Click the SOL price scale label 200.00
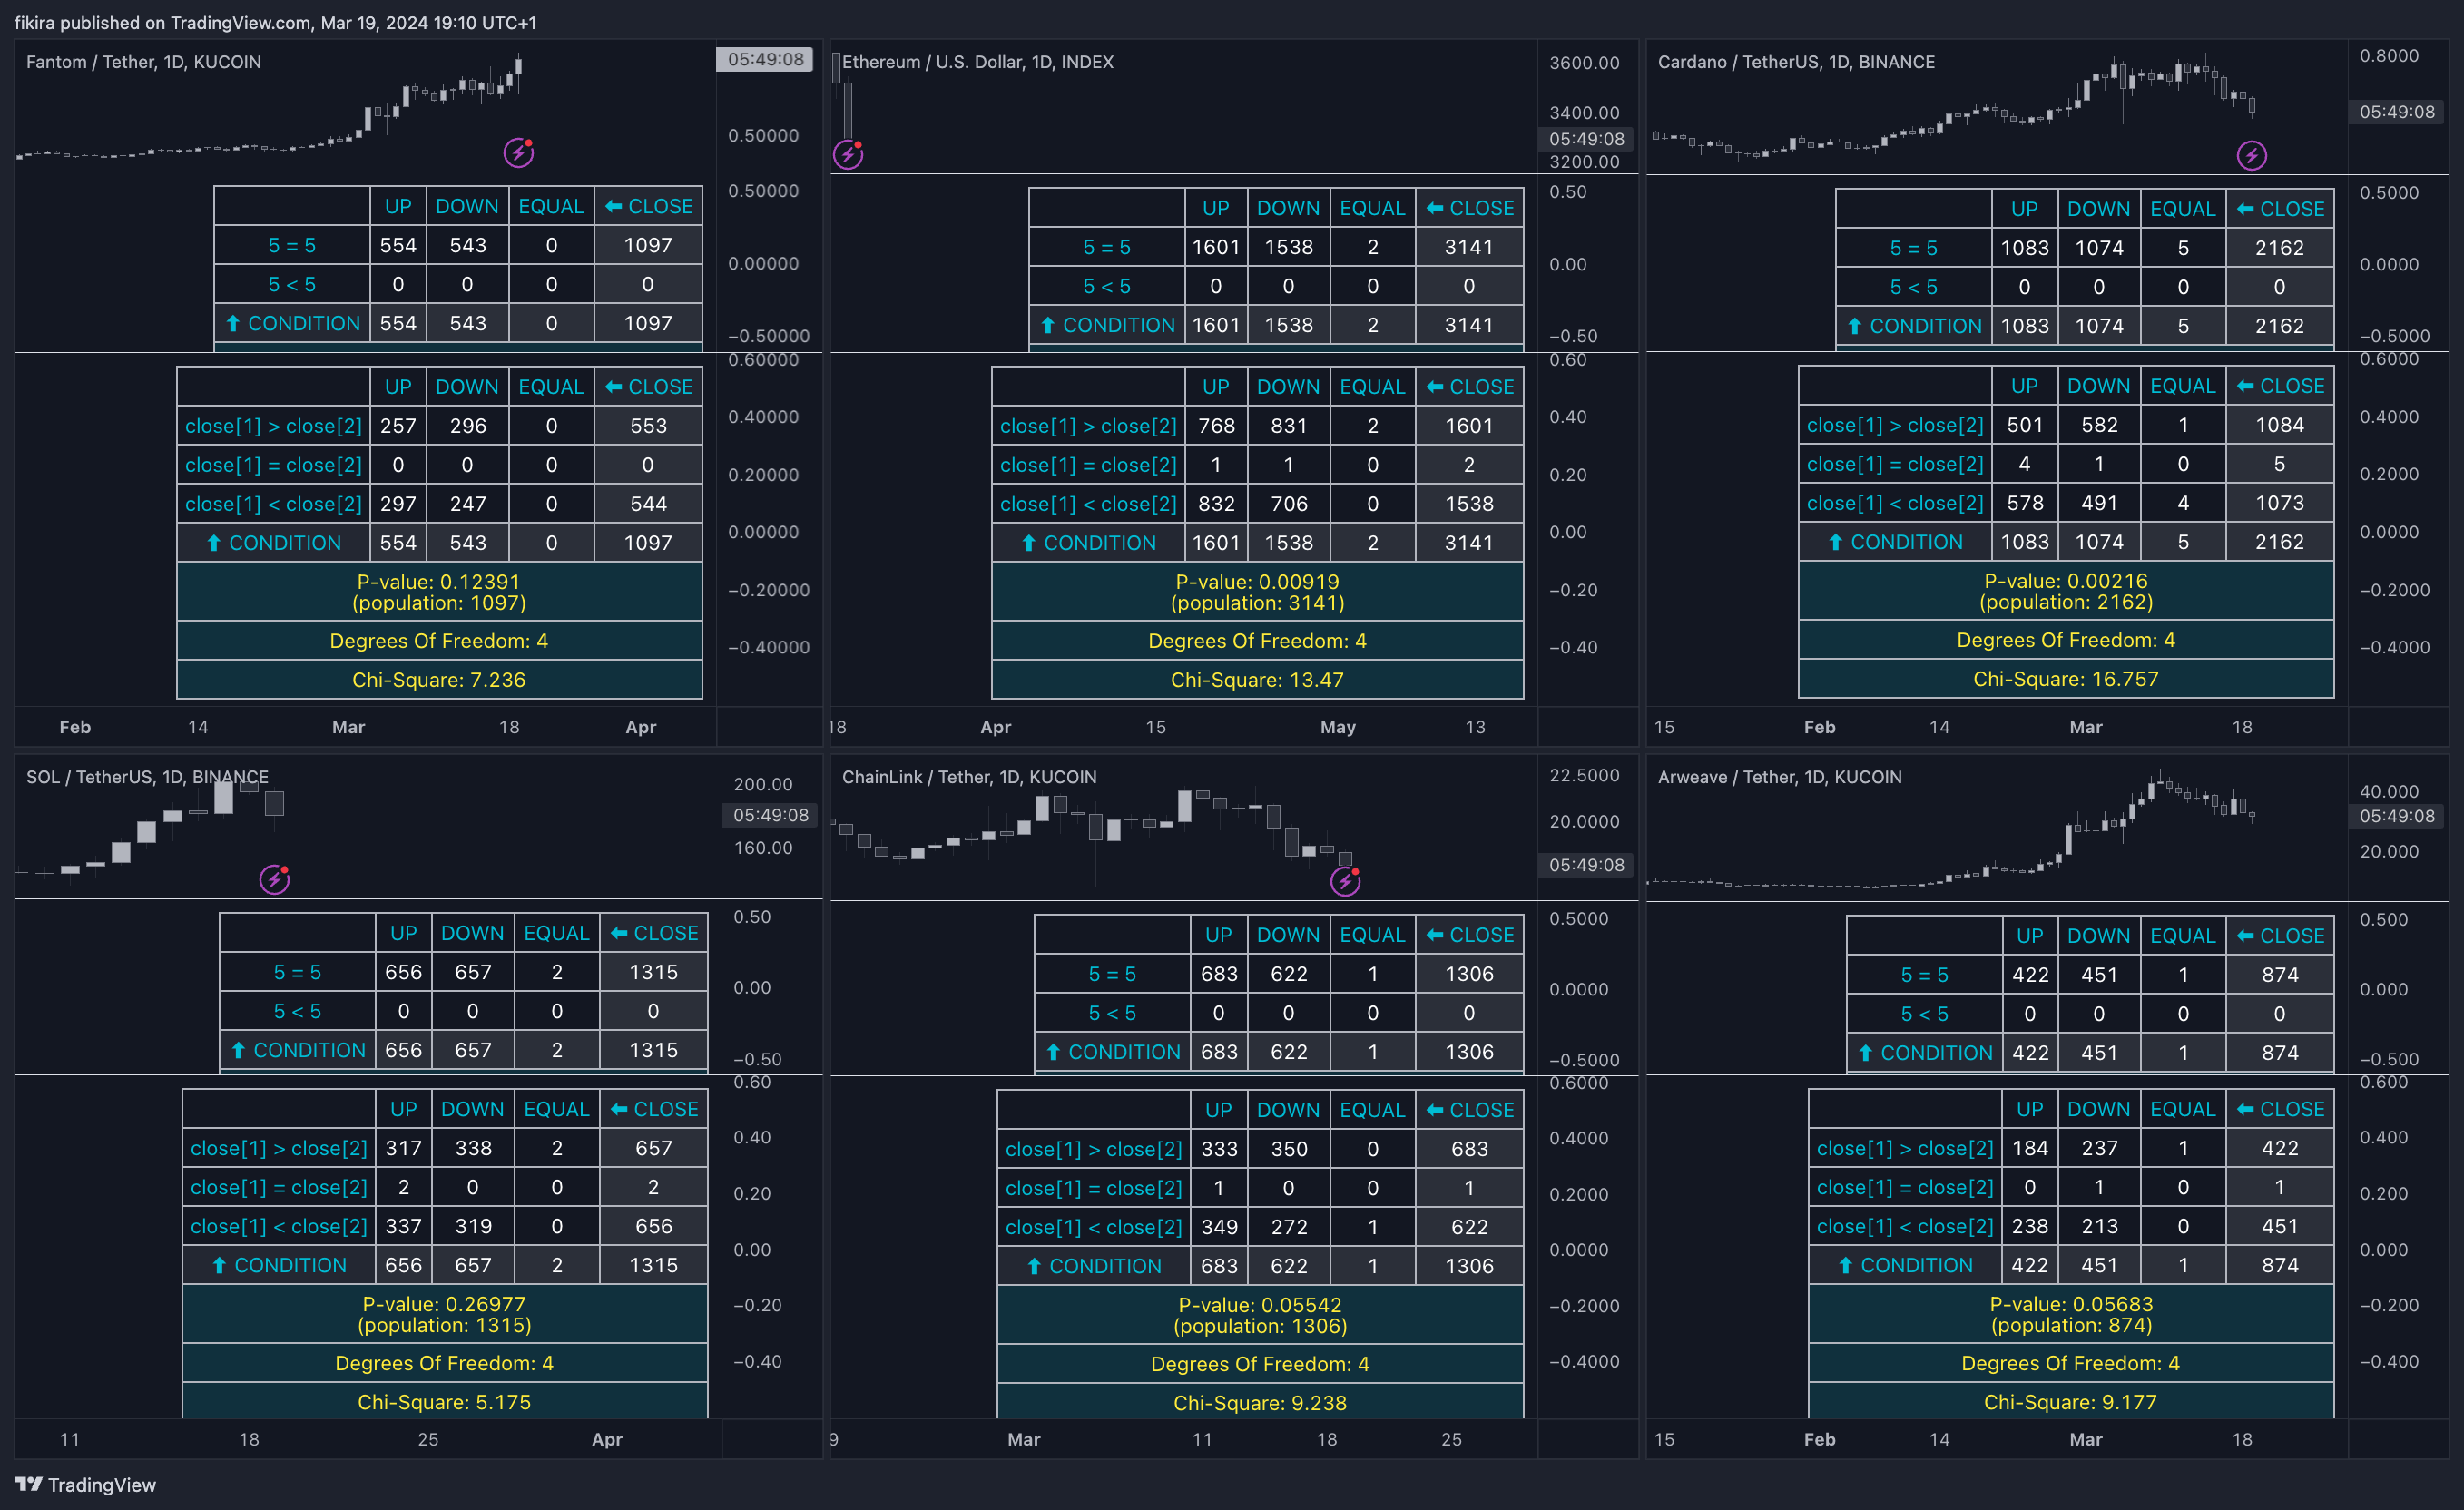Screen dimensions: 2464x1510 (x=763, y=784)
